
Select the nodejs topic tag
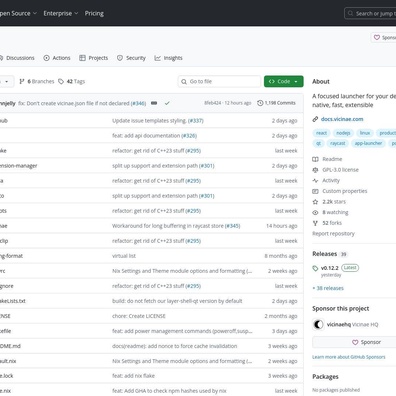pos(343,133)
